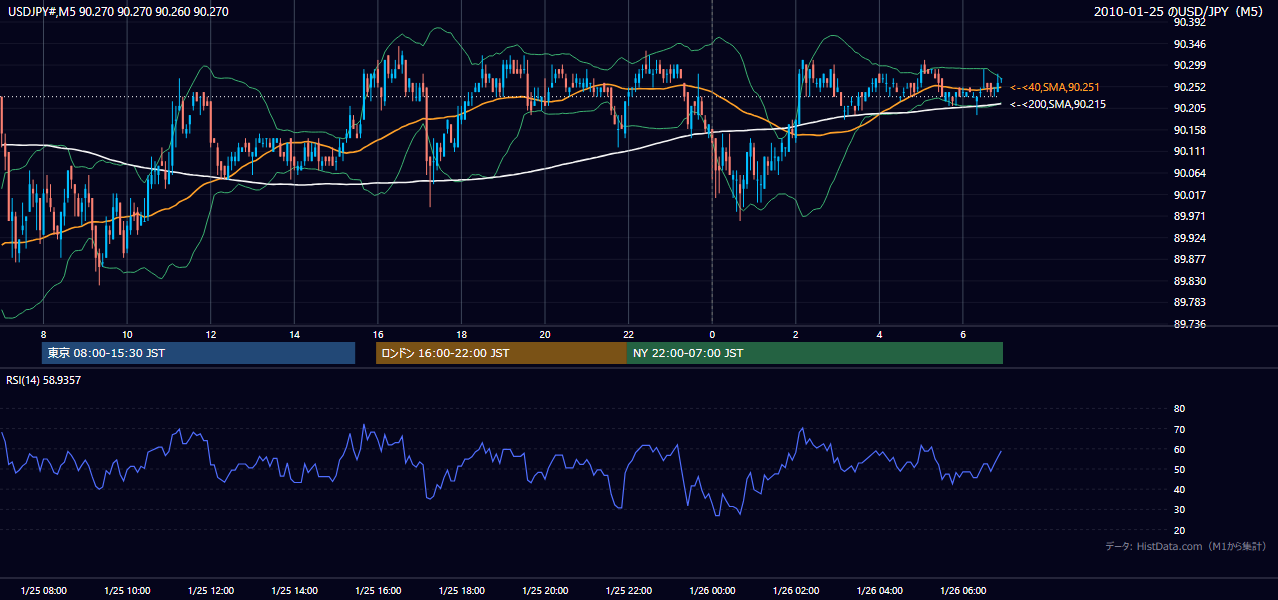1278x600 pixels.
Task: Click the RSI 60 level label
Action: pos(1179,449)
